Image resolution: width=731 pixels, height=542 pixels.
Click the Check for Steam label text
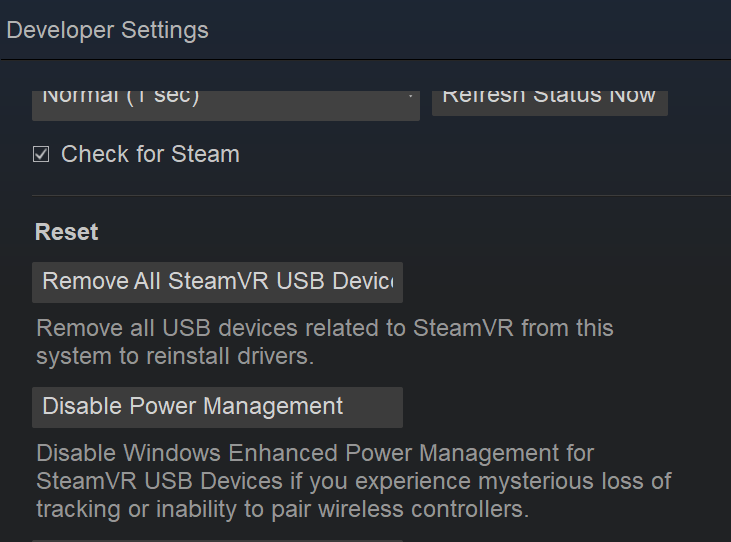click(x=150, y=154)
